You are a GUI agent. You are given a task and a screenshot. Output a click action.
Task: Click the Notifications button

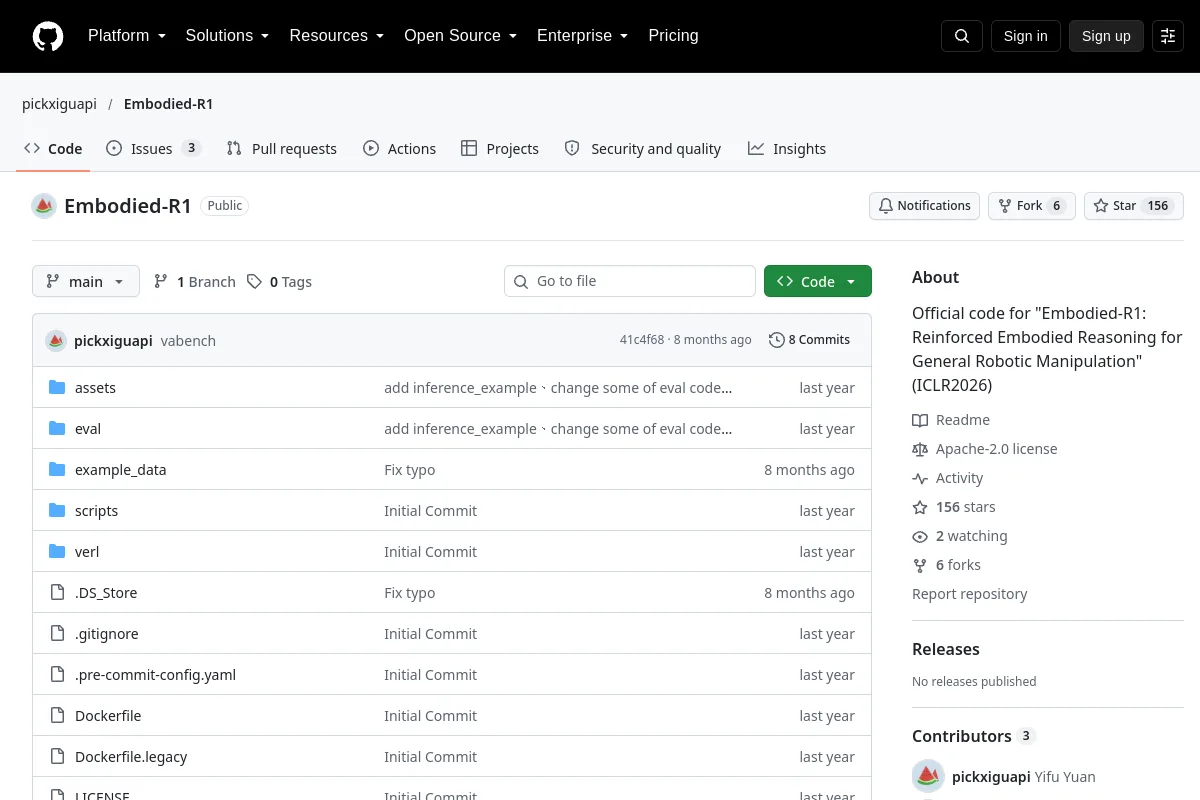[x=924, y=206]
